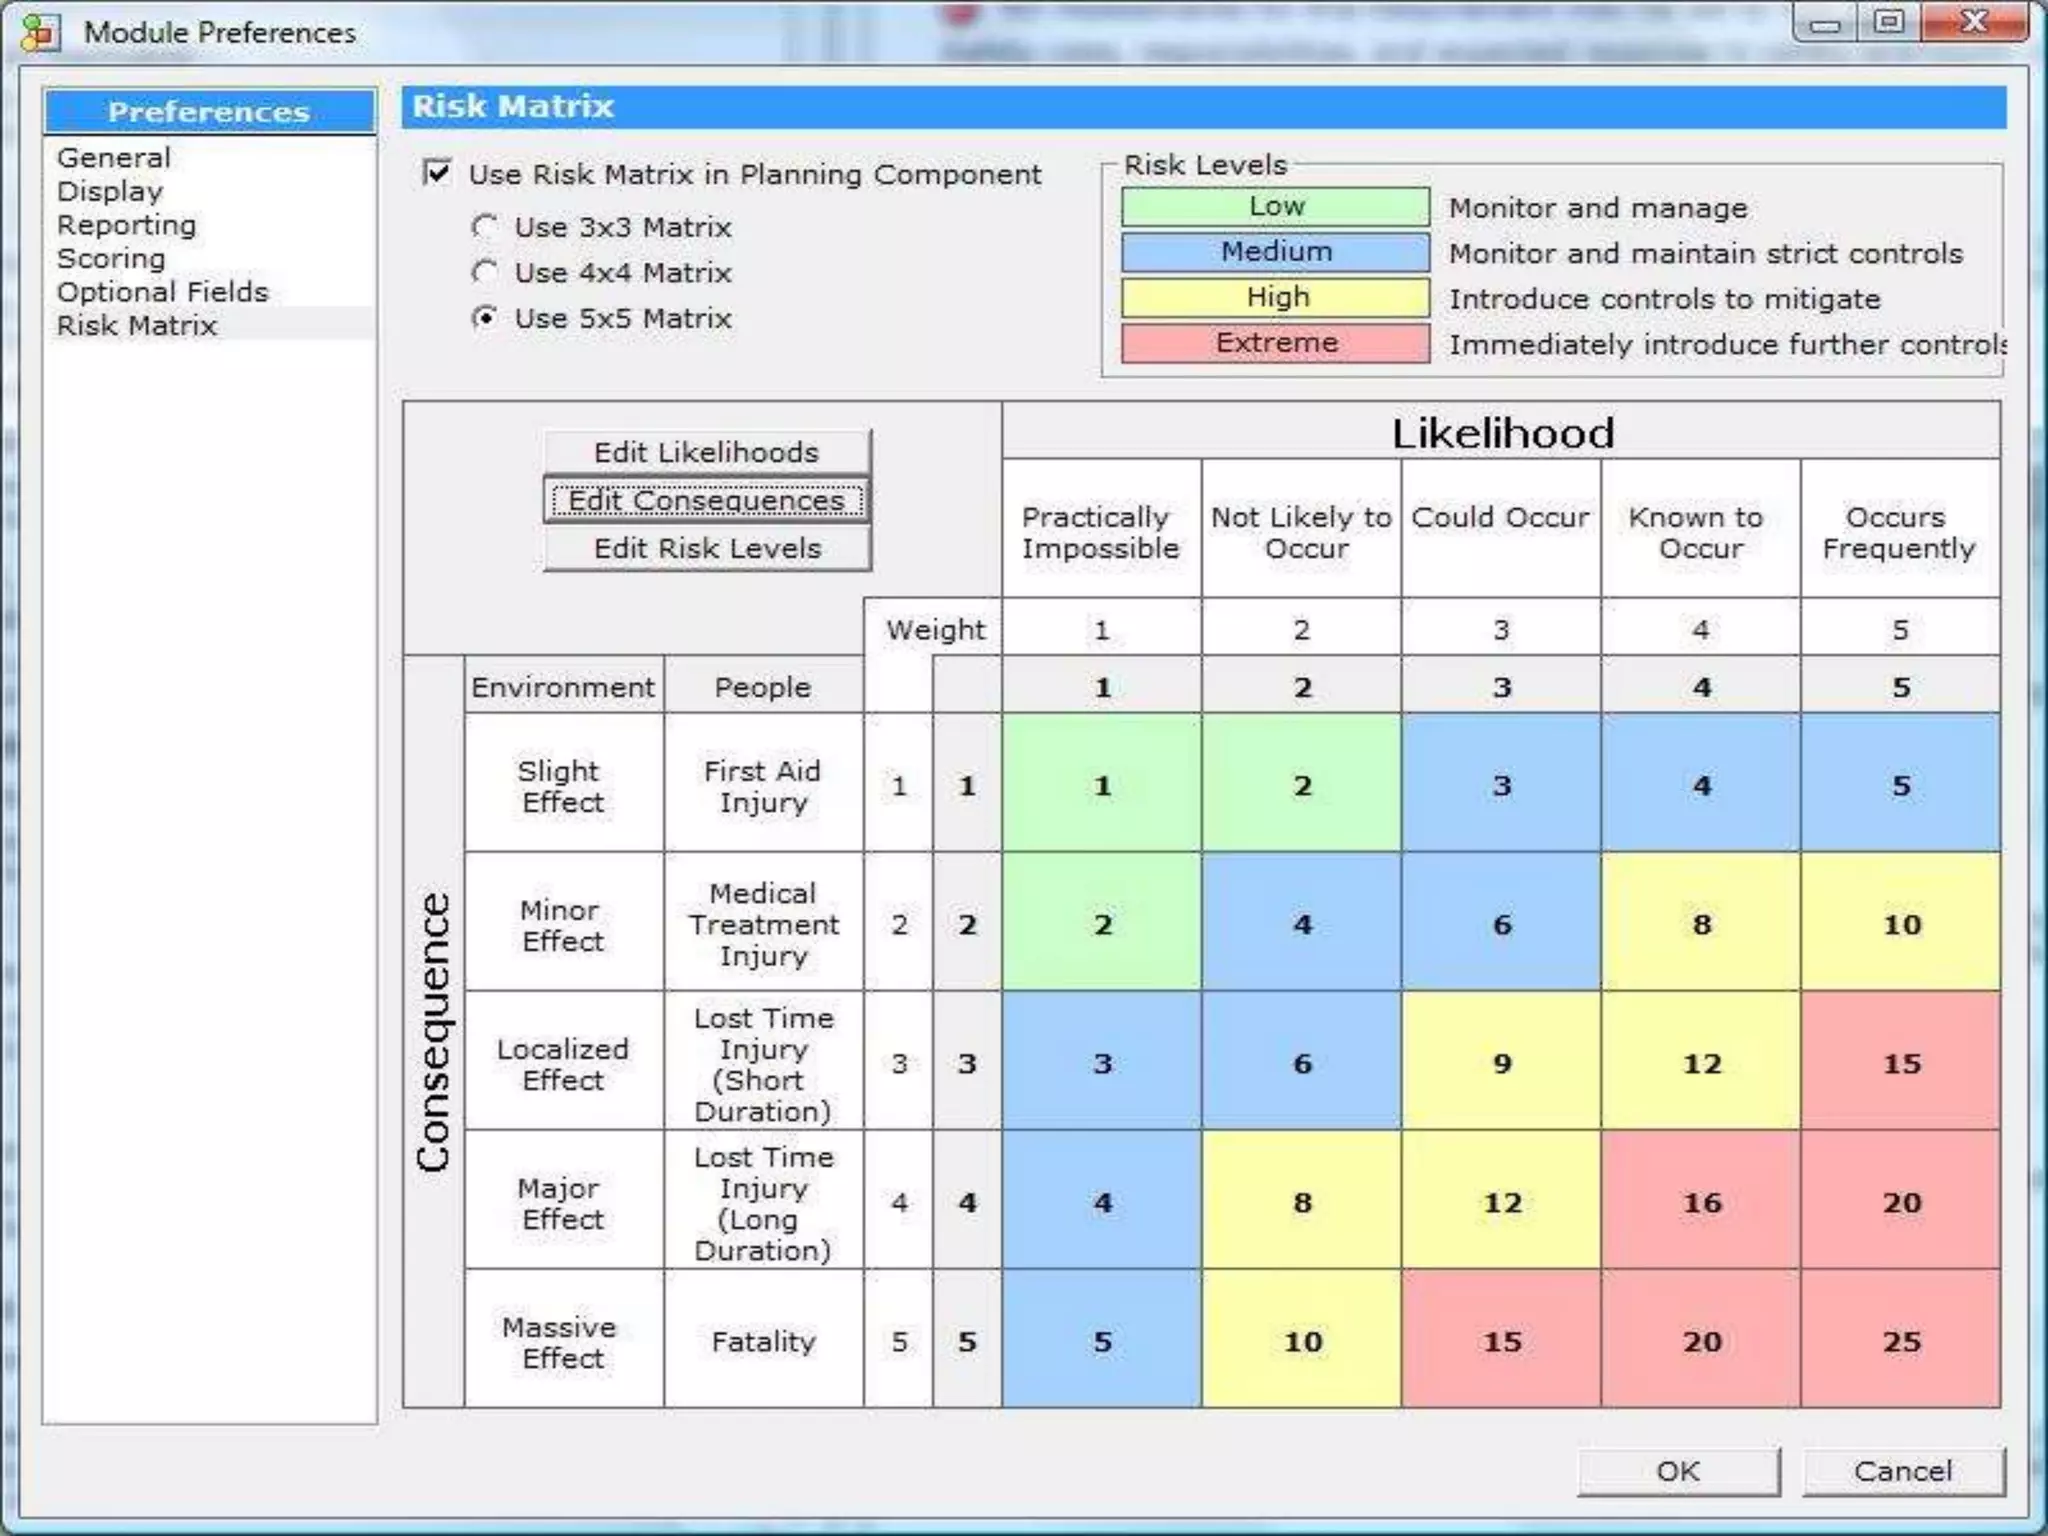
Task: Open the Reporting preferences section
Action: click(x=126, y=225)
